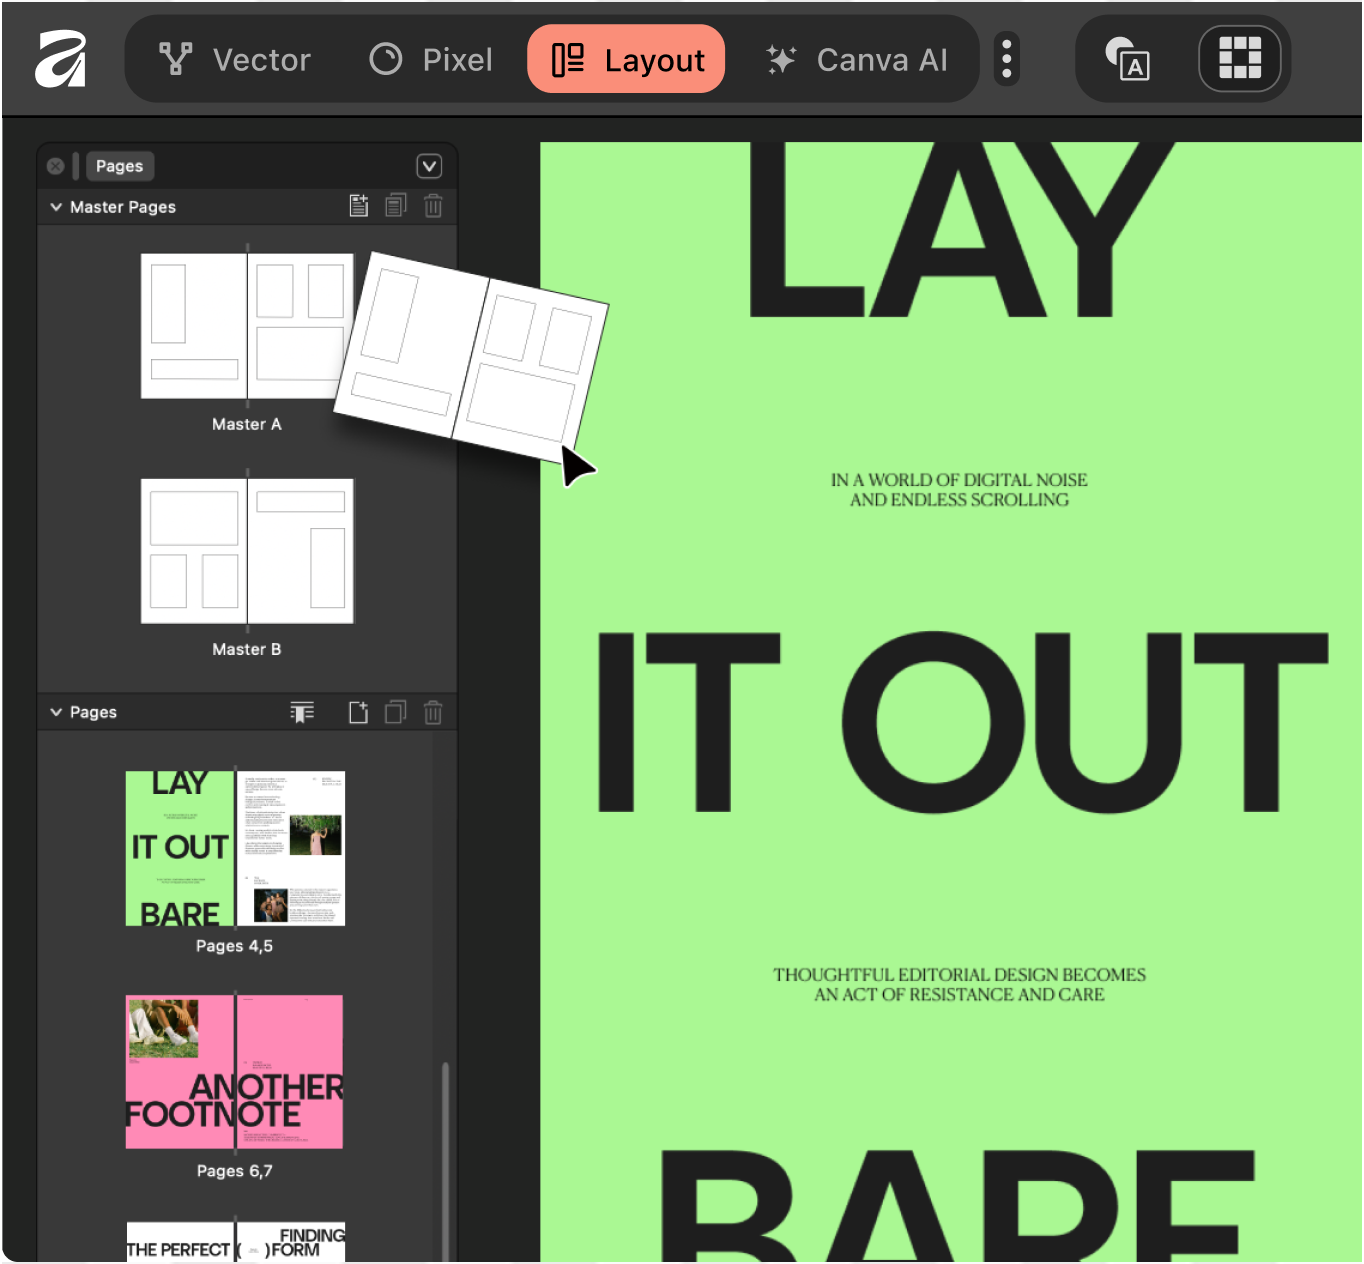This screenshot has height=1264, width=1364.
Task: Select the Pages 4,5 spread
Action: pyautogui.click(x=235, y=847)
